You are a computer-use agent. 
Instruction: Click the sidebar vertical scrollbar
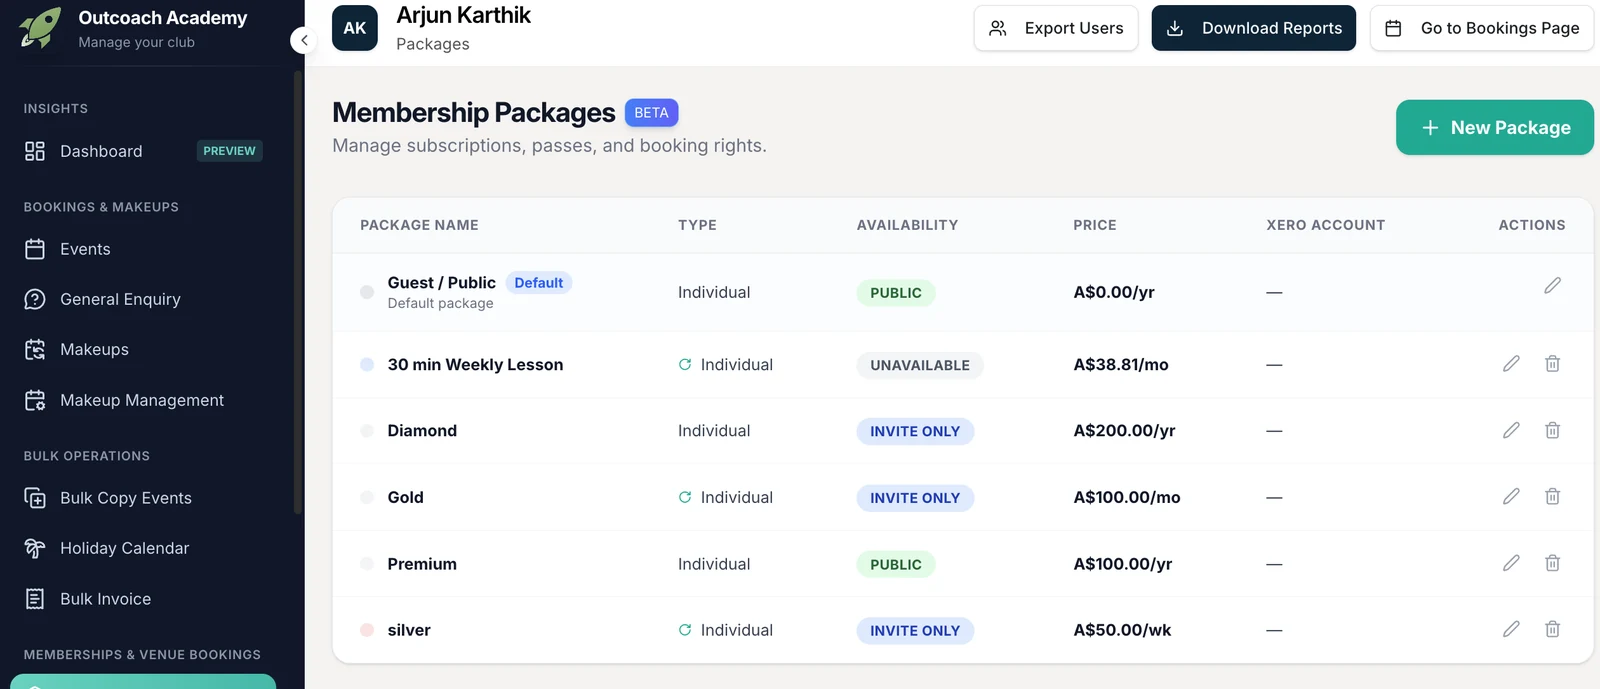coord(298,292)
